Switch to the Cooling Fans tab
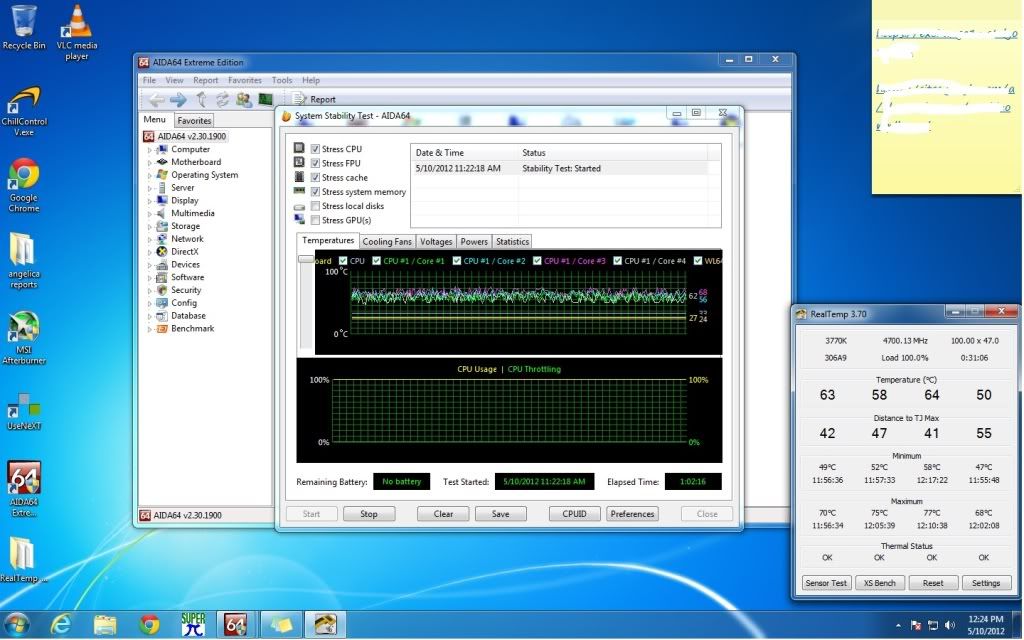 point(387,242)
